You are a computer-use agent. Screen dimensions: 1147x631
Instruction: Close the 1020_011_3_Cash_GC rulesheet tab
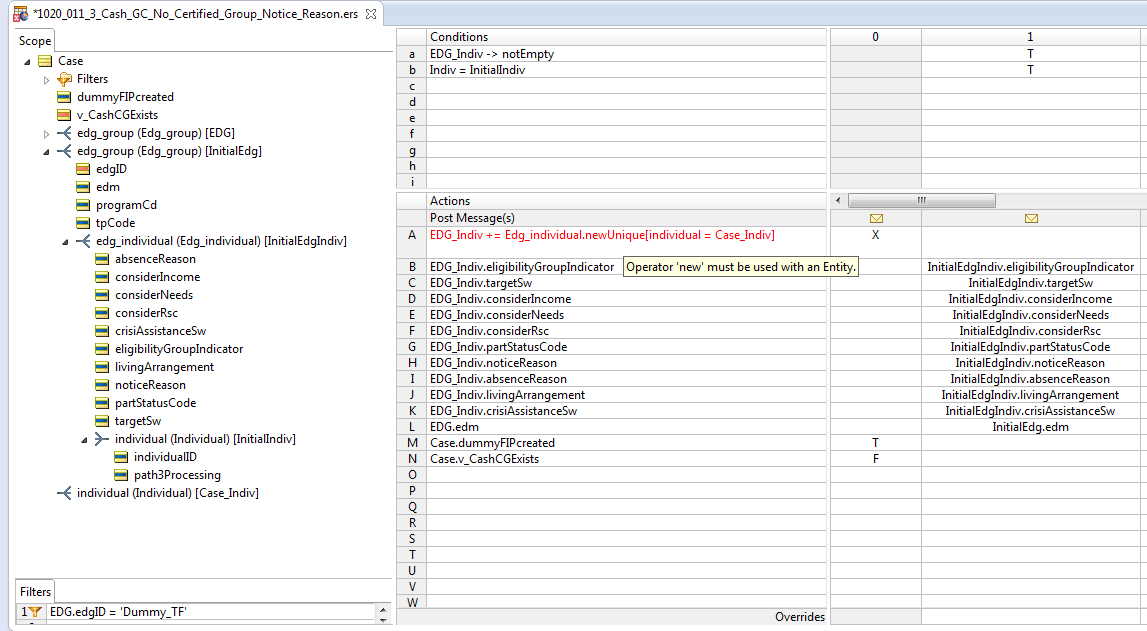371,14
